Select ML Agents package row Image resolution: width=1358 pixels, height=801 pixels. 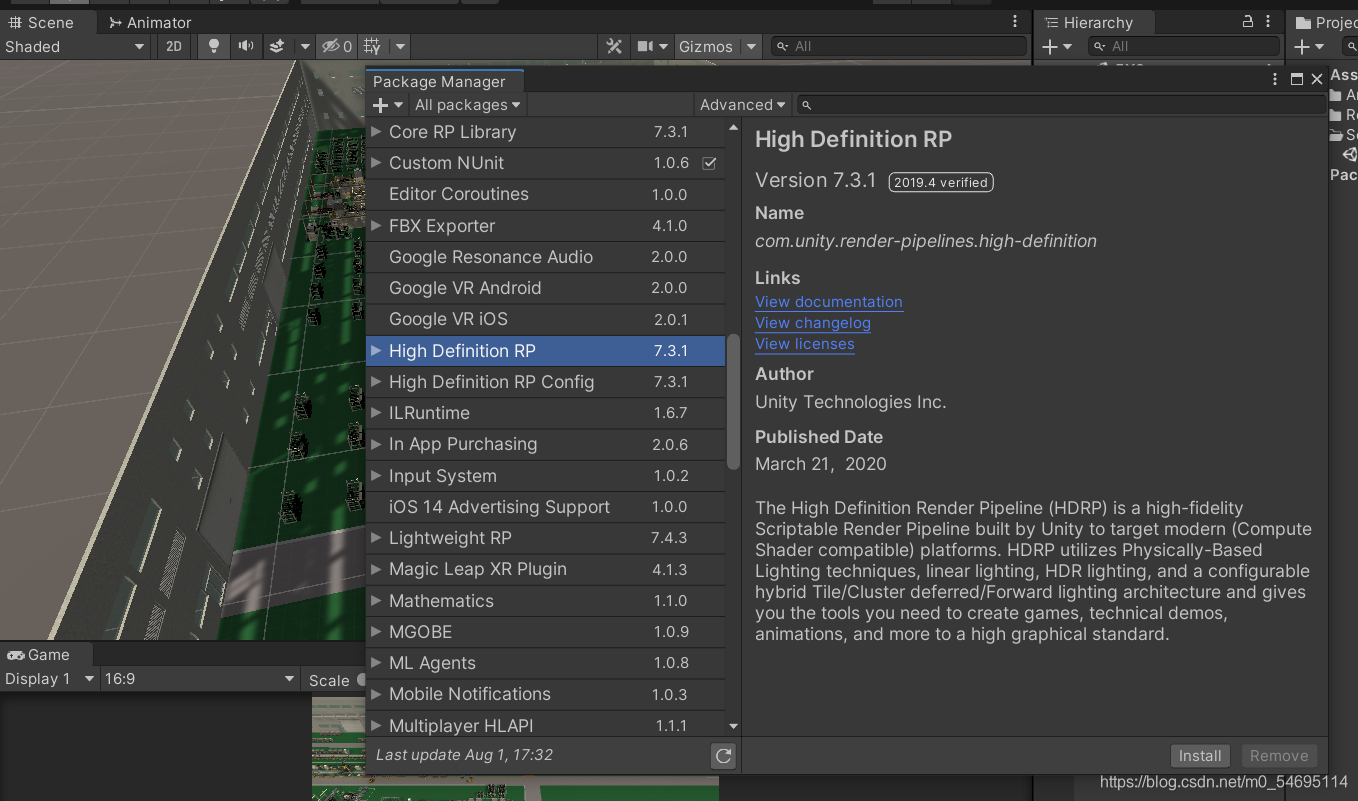click(x=546, y=663)
